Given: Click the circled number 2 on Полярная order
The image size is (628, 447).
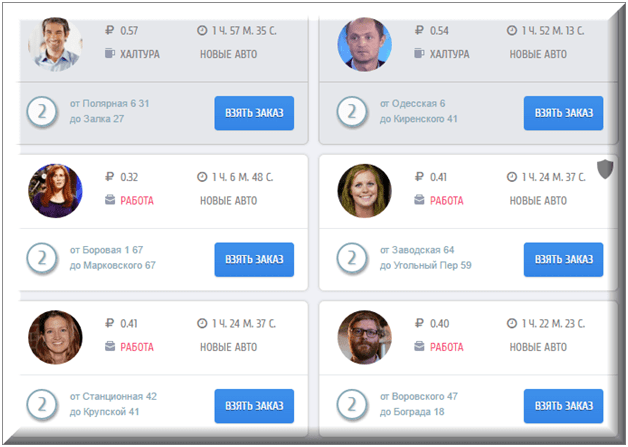Looking at the screenshot, I should pyautogui.click(x=42, y=112).
